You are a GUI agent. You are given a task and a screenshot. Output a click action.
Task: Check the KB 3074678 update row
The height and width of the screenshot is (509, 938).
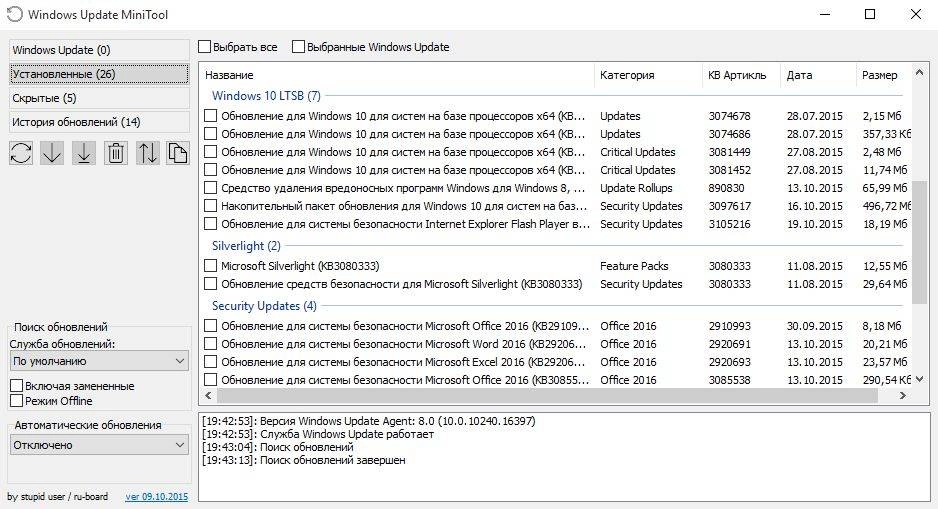pyautogui.click(x=211, y=115)
